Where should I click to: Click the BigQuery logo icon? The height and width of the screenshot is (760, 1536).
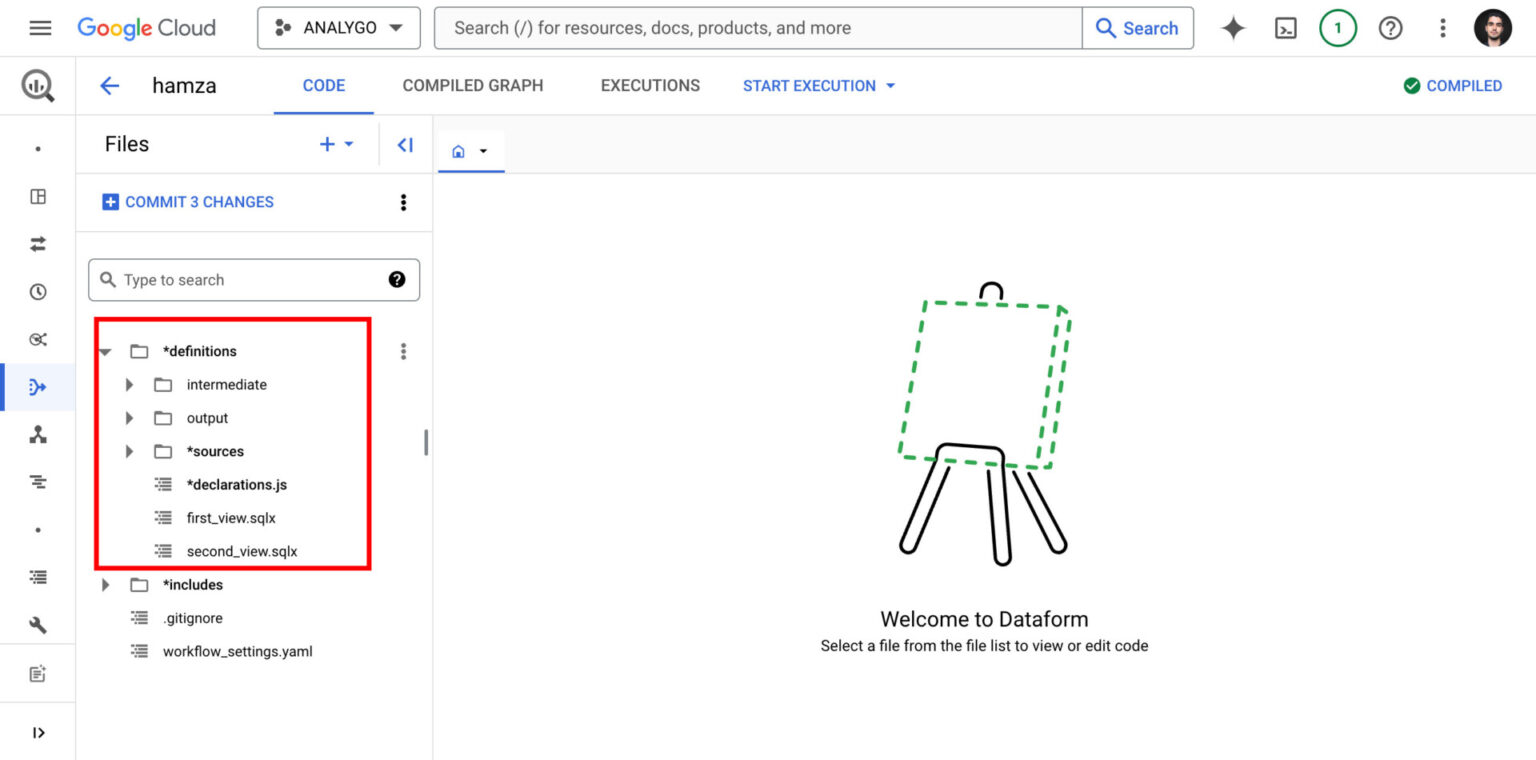(x=38, y=86)
